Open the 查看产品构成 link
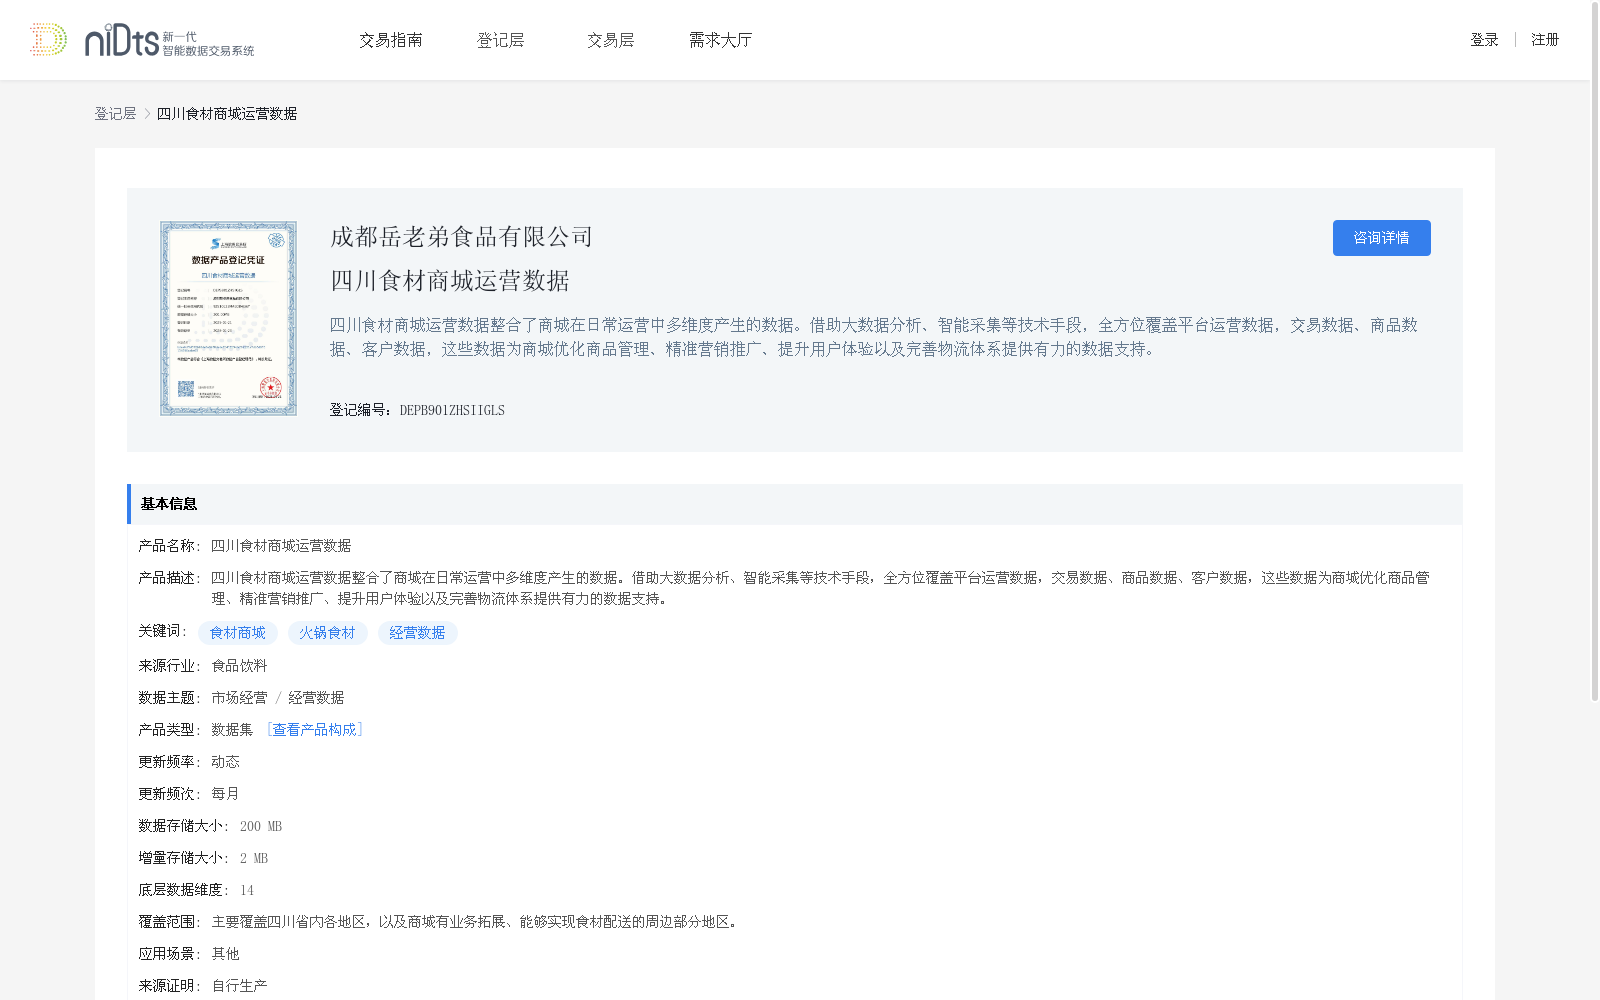This screenshot has height=1000, width=1600. (315, 730)
